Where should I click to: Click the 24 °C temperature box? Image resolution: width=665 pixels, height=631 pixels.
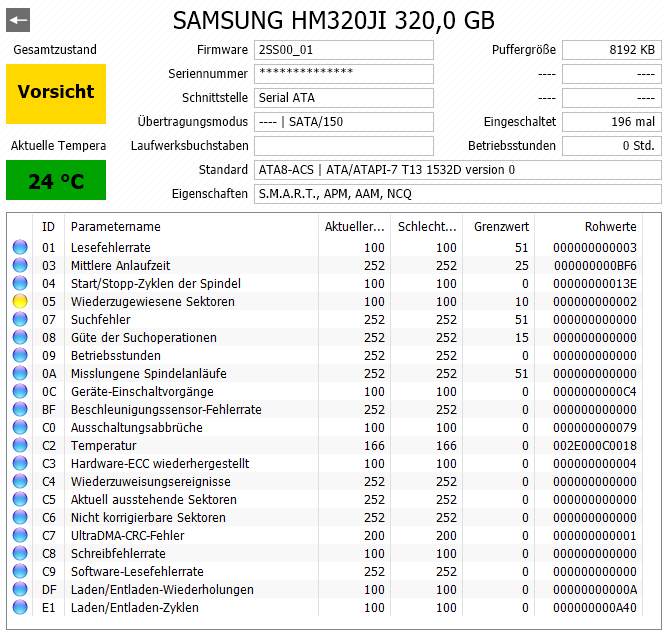(x=56, y=180)
